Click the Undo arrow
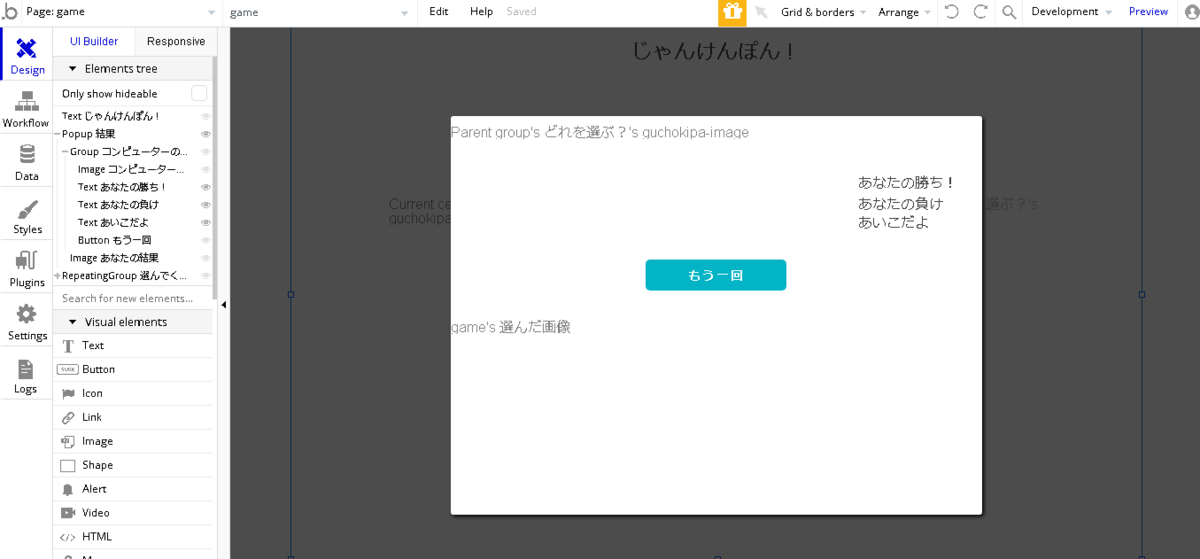Image resolution: width=1200 pixels, height=559 pixels. click(951, 12)
